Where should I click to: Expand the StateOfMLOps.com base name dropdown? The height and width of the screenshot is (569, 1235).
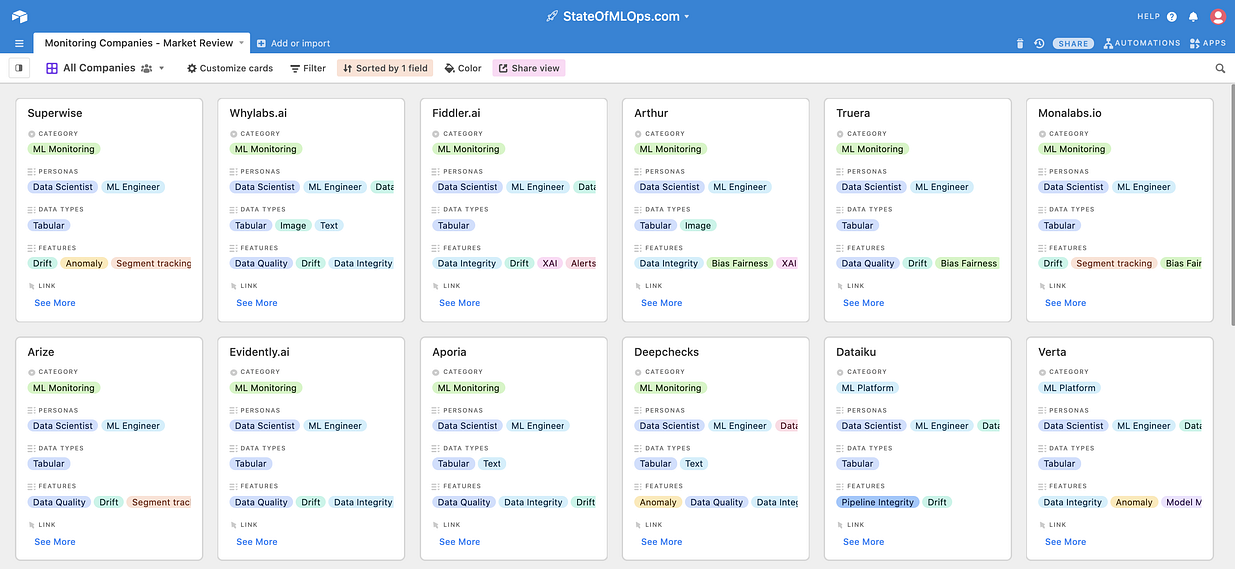pos(687,17)
